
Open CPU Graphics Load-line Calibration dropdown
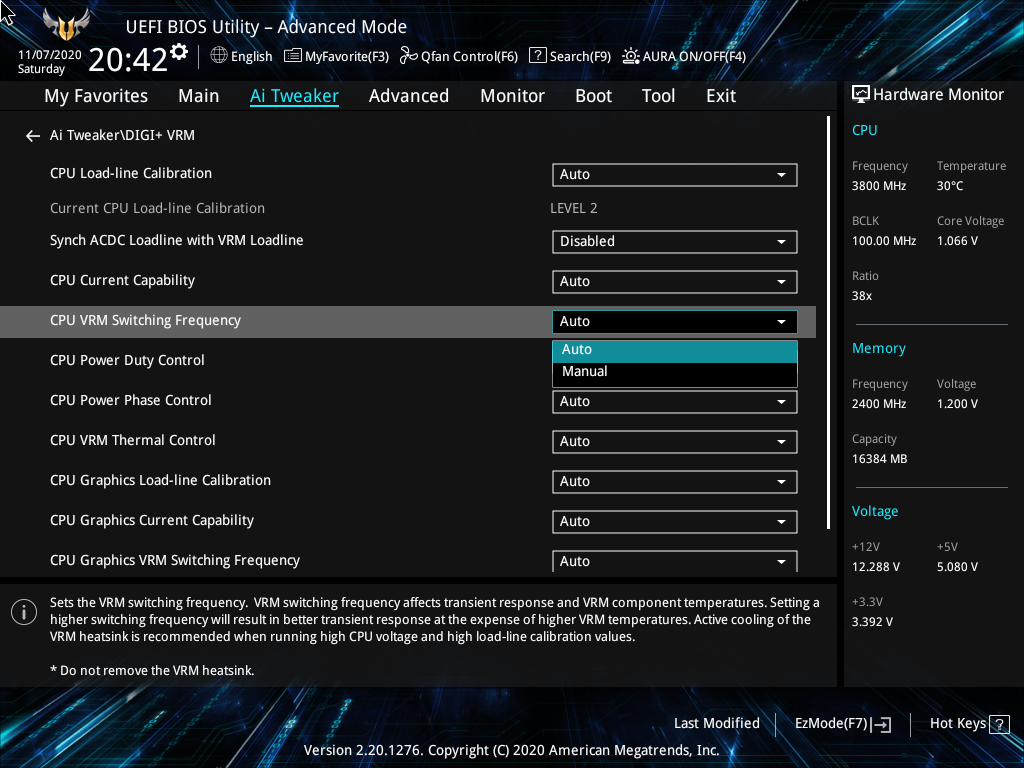pos(675,481)
